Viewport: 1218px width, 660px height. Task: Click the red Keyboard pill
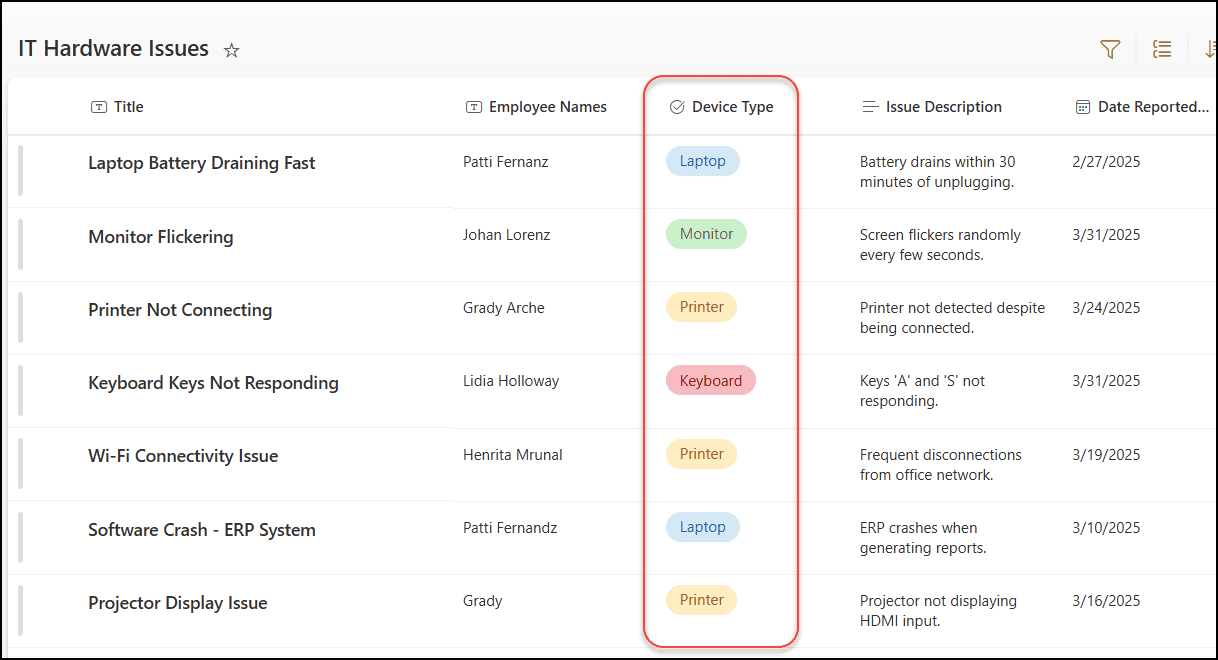coord(711,380)
